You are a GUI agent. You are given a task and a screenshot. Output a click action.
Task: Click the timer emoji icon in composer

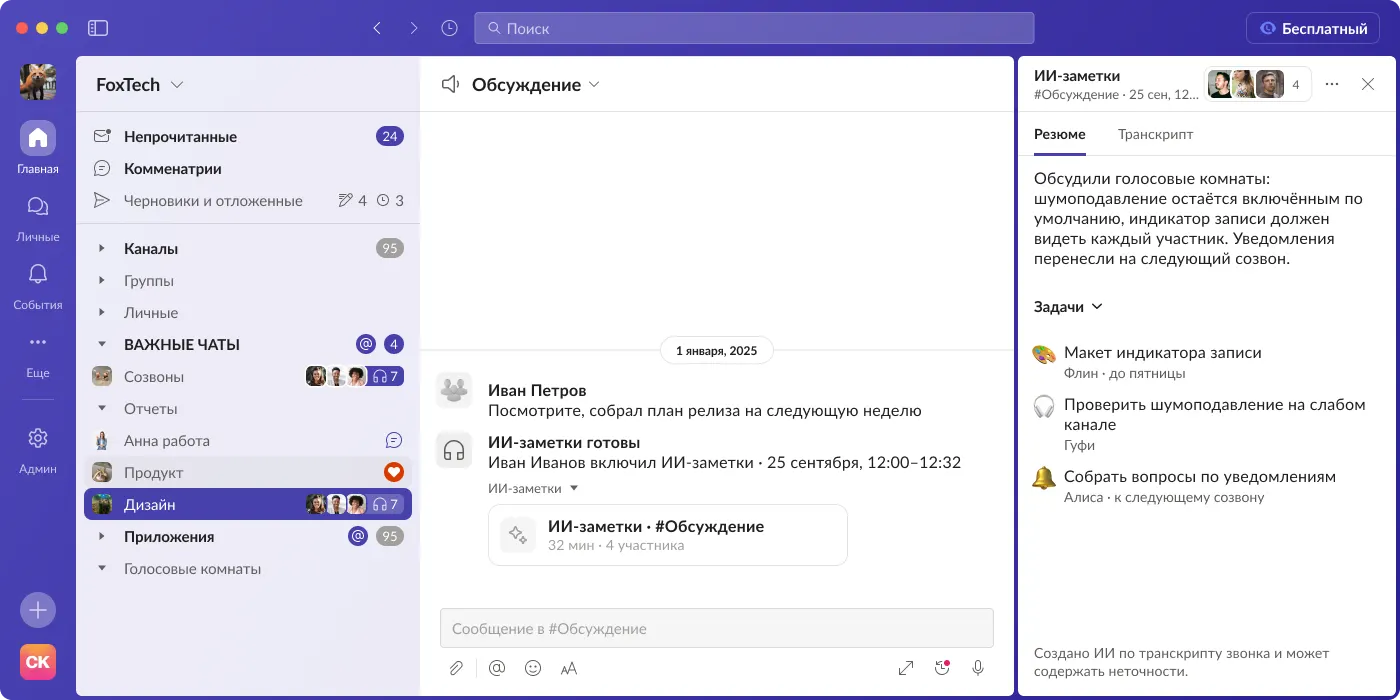click(x=942, y=668)
